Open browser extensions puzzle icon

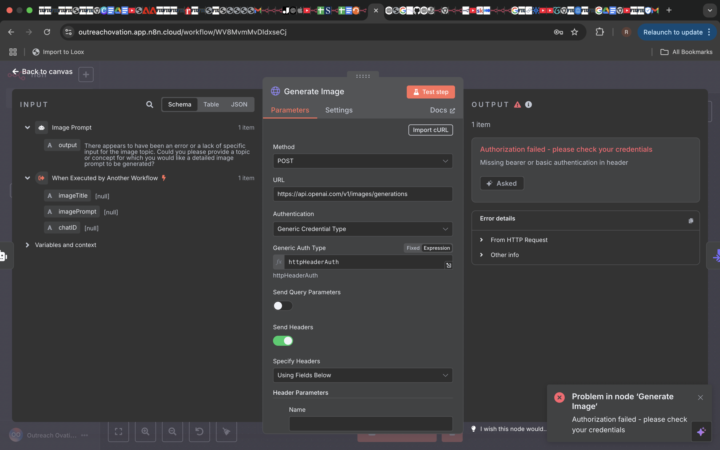point(600,32)
